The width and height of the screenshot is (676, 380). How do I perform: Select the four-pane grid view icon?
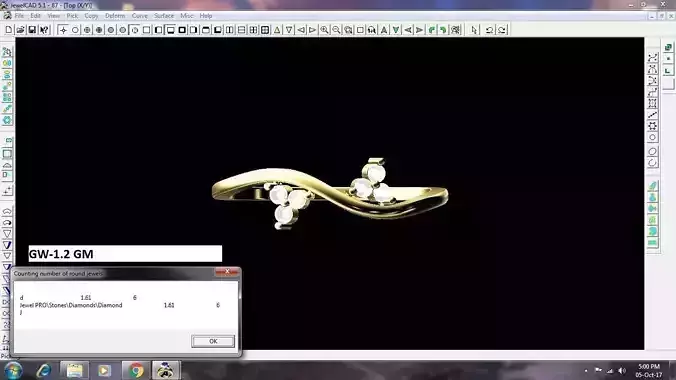pyautogui.click(x=265, y=30)
